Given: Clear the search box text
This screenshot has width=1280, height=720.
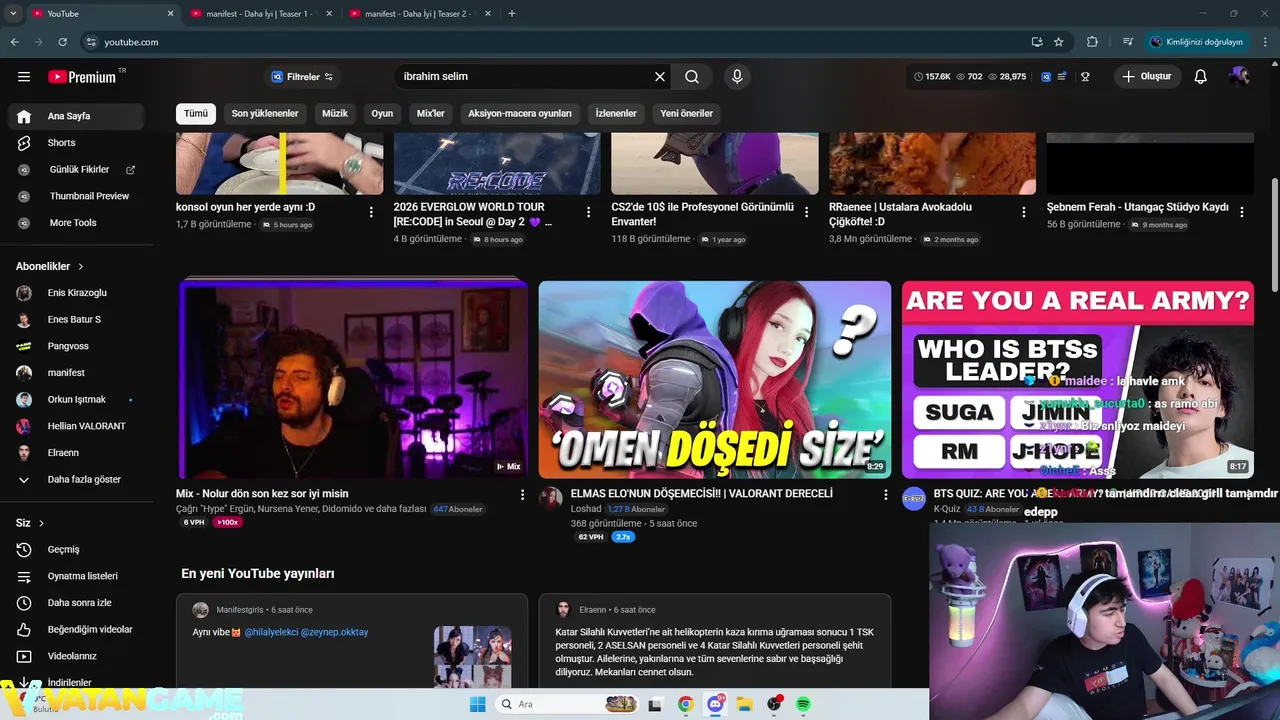Looking at the screenshot, I should (660, 77).
